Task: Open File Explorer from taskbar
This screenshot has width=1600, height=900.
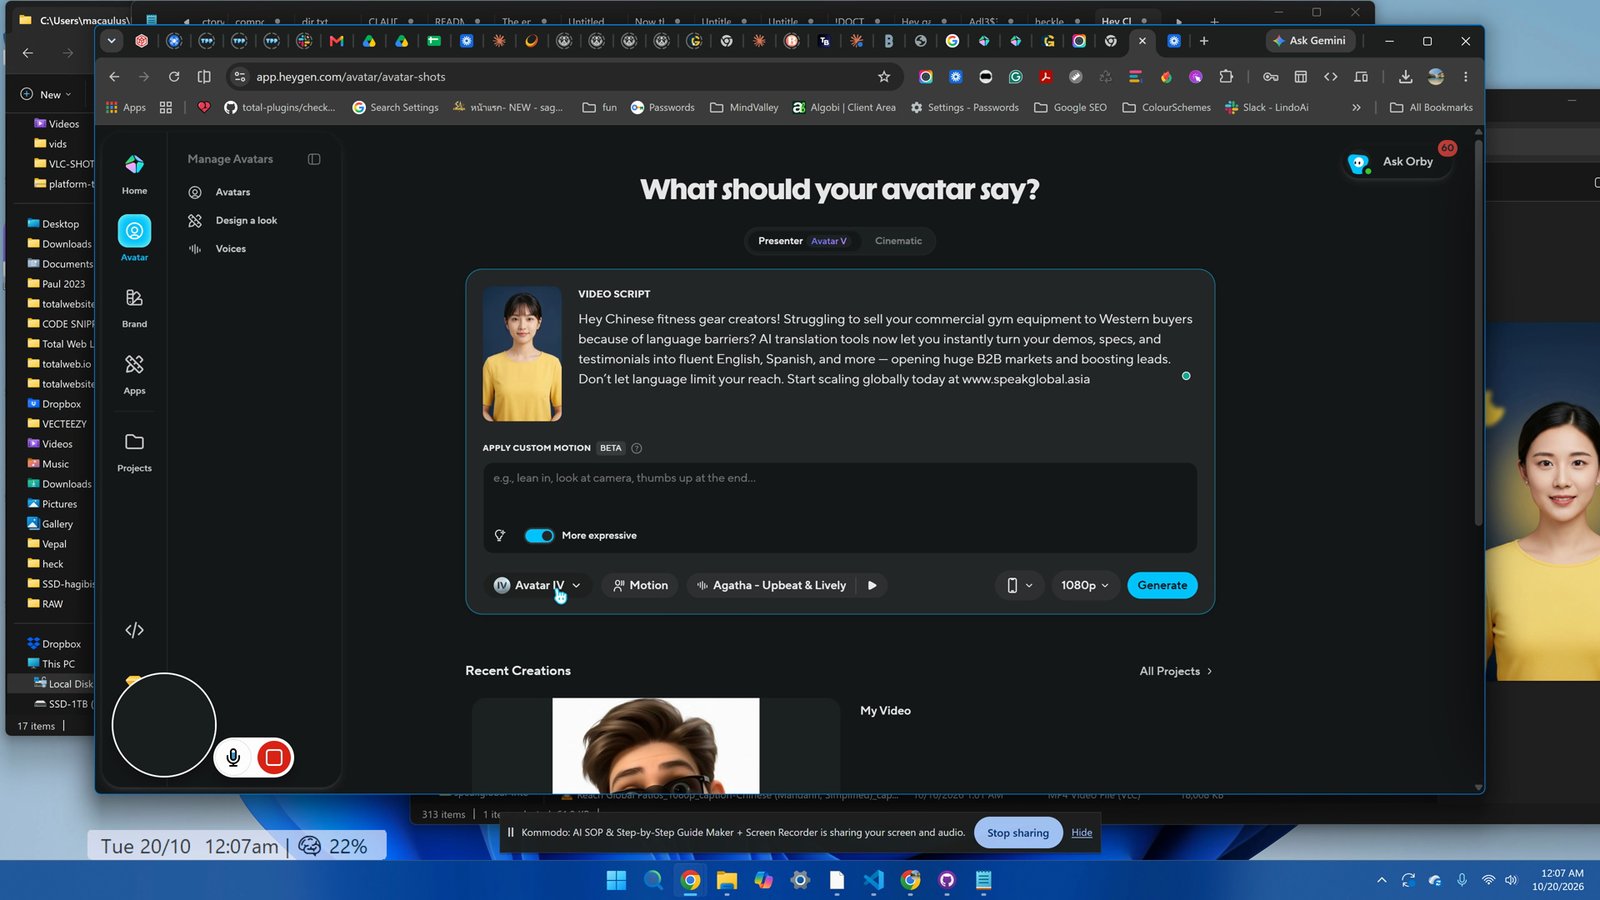Action: (727, 881)
